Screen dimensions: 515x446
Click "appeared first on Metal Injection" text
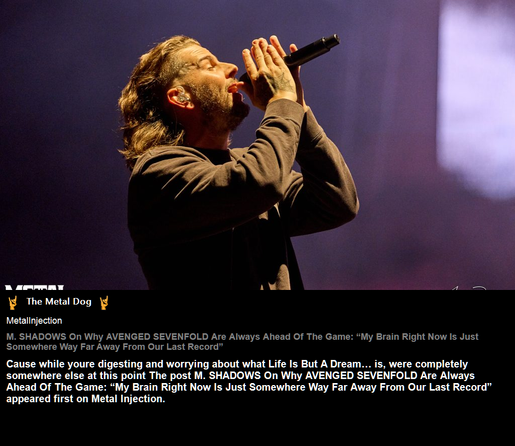(85, 399)
